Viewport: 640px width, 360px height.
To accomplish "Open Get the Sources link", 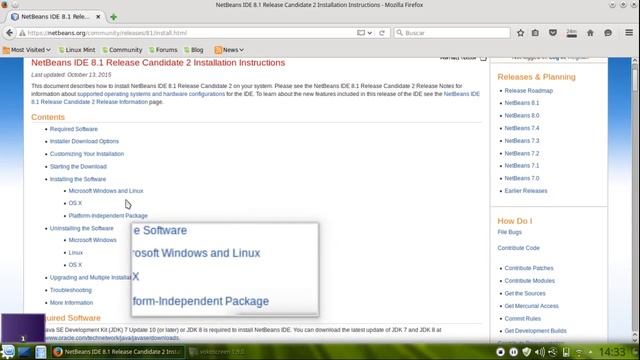I will tap(524, 293).
